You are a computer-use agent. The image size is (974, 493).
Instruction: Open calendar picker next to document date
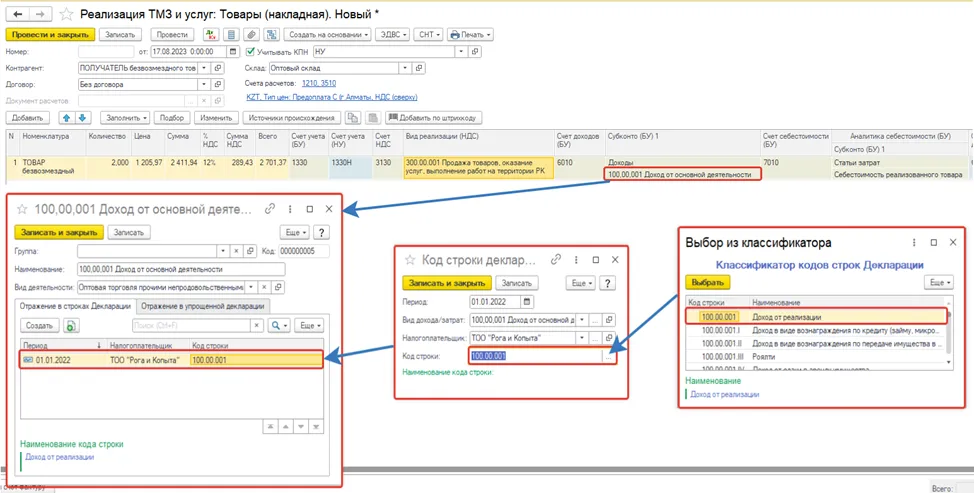[233, 52]
